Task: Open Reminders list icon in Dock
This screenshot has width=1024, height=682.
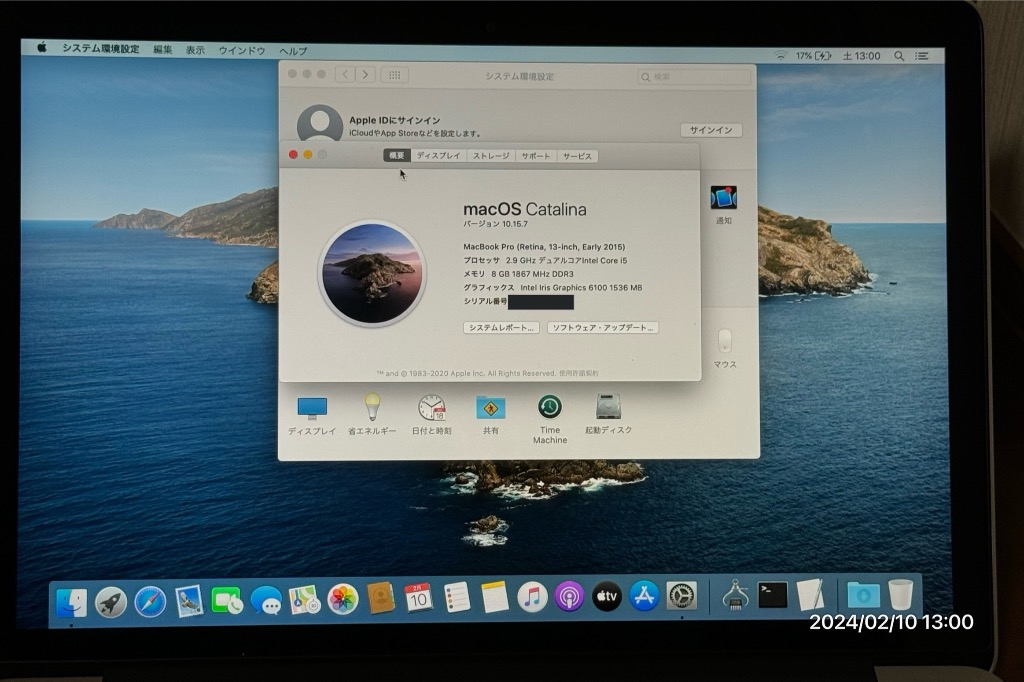Action: click(456, 597)
